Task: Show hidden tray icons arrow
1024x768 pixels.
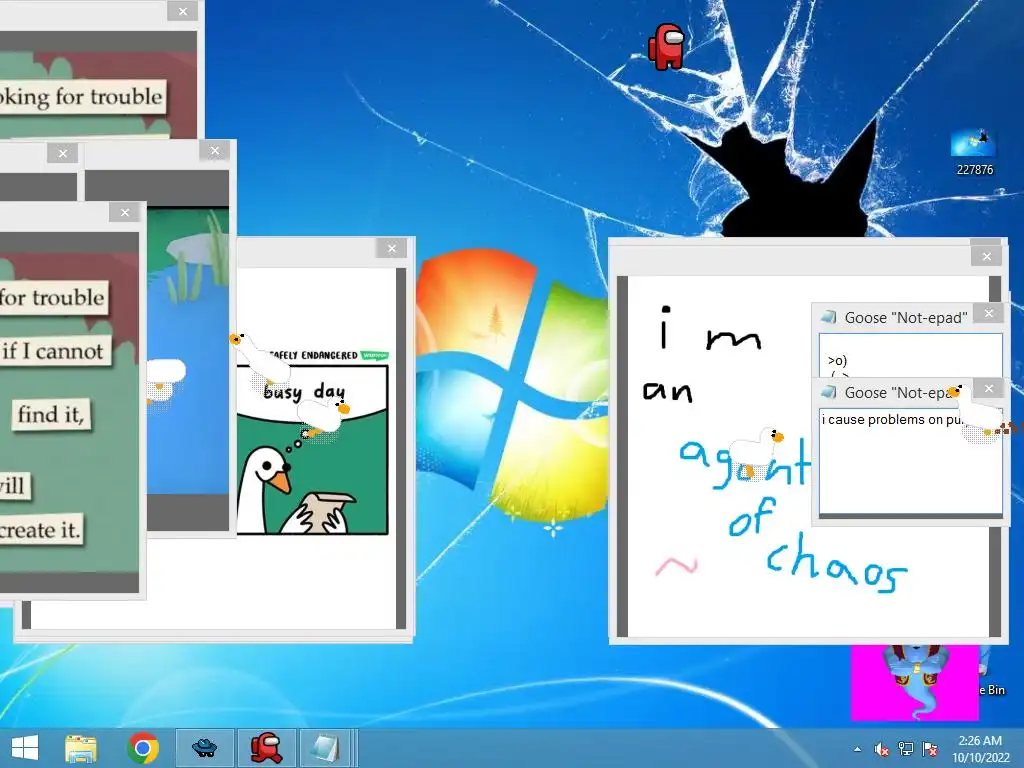Action: click(857, 750)
